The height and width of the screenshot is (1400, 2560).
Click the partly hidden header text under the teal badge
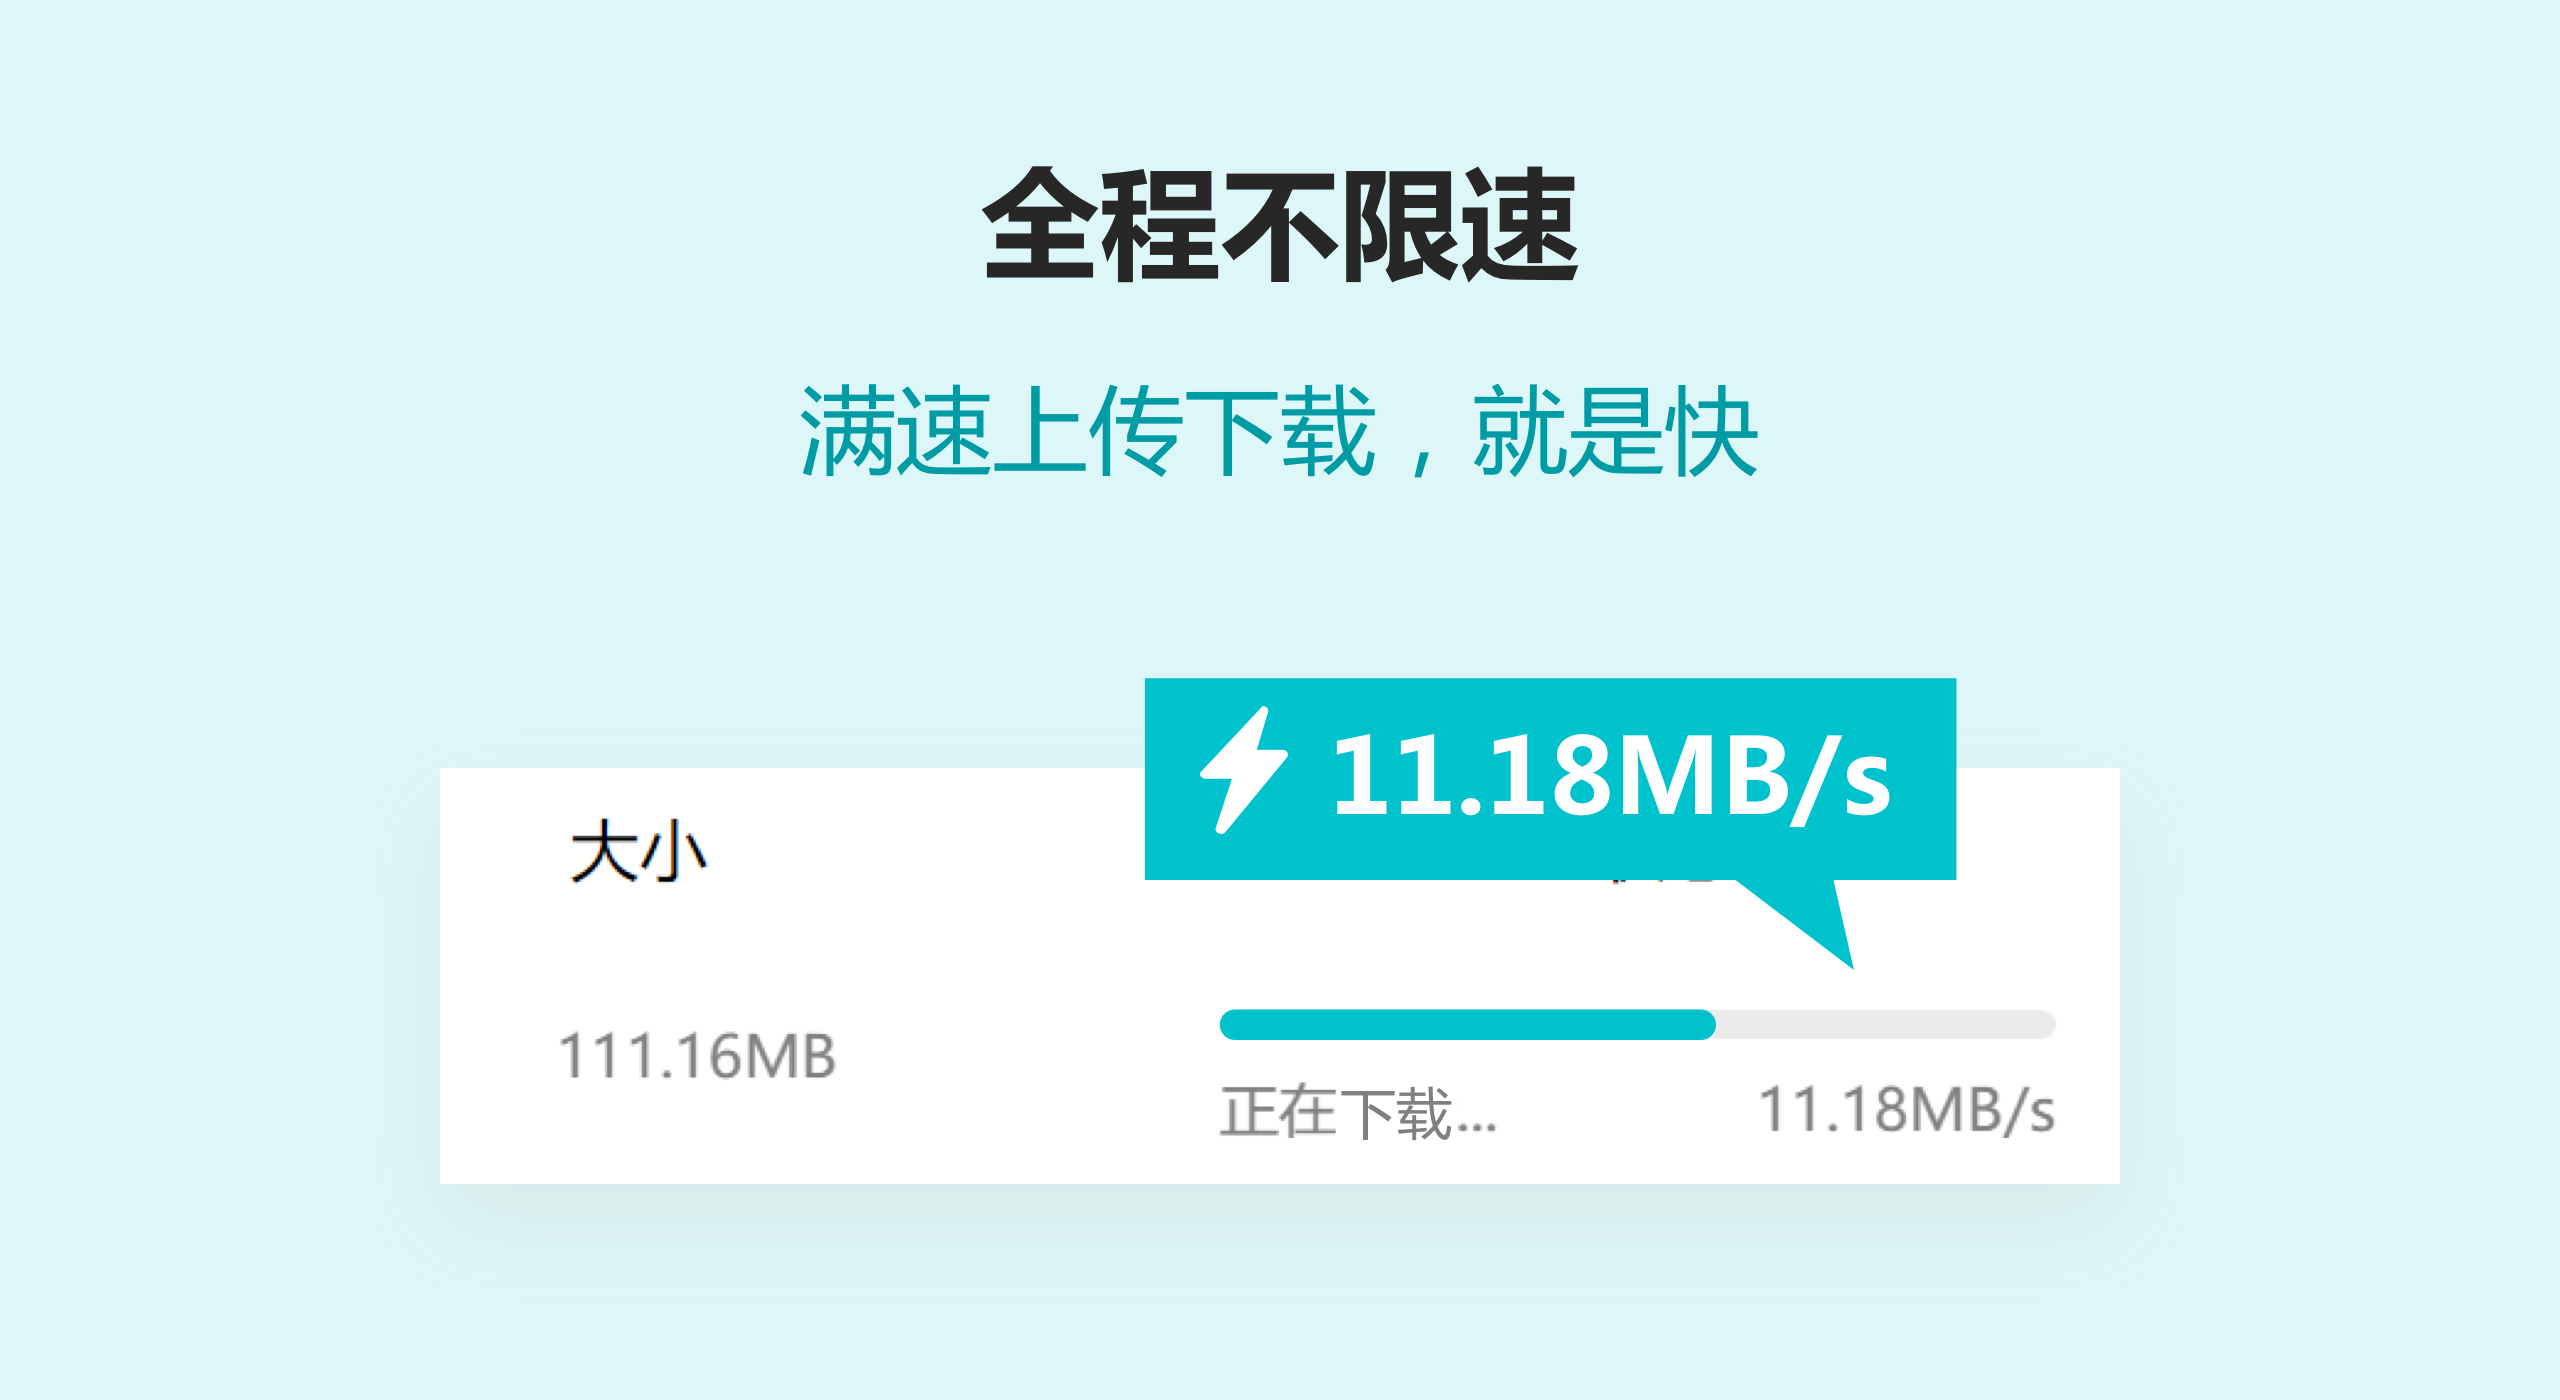tap(1664, 881)
